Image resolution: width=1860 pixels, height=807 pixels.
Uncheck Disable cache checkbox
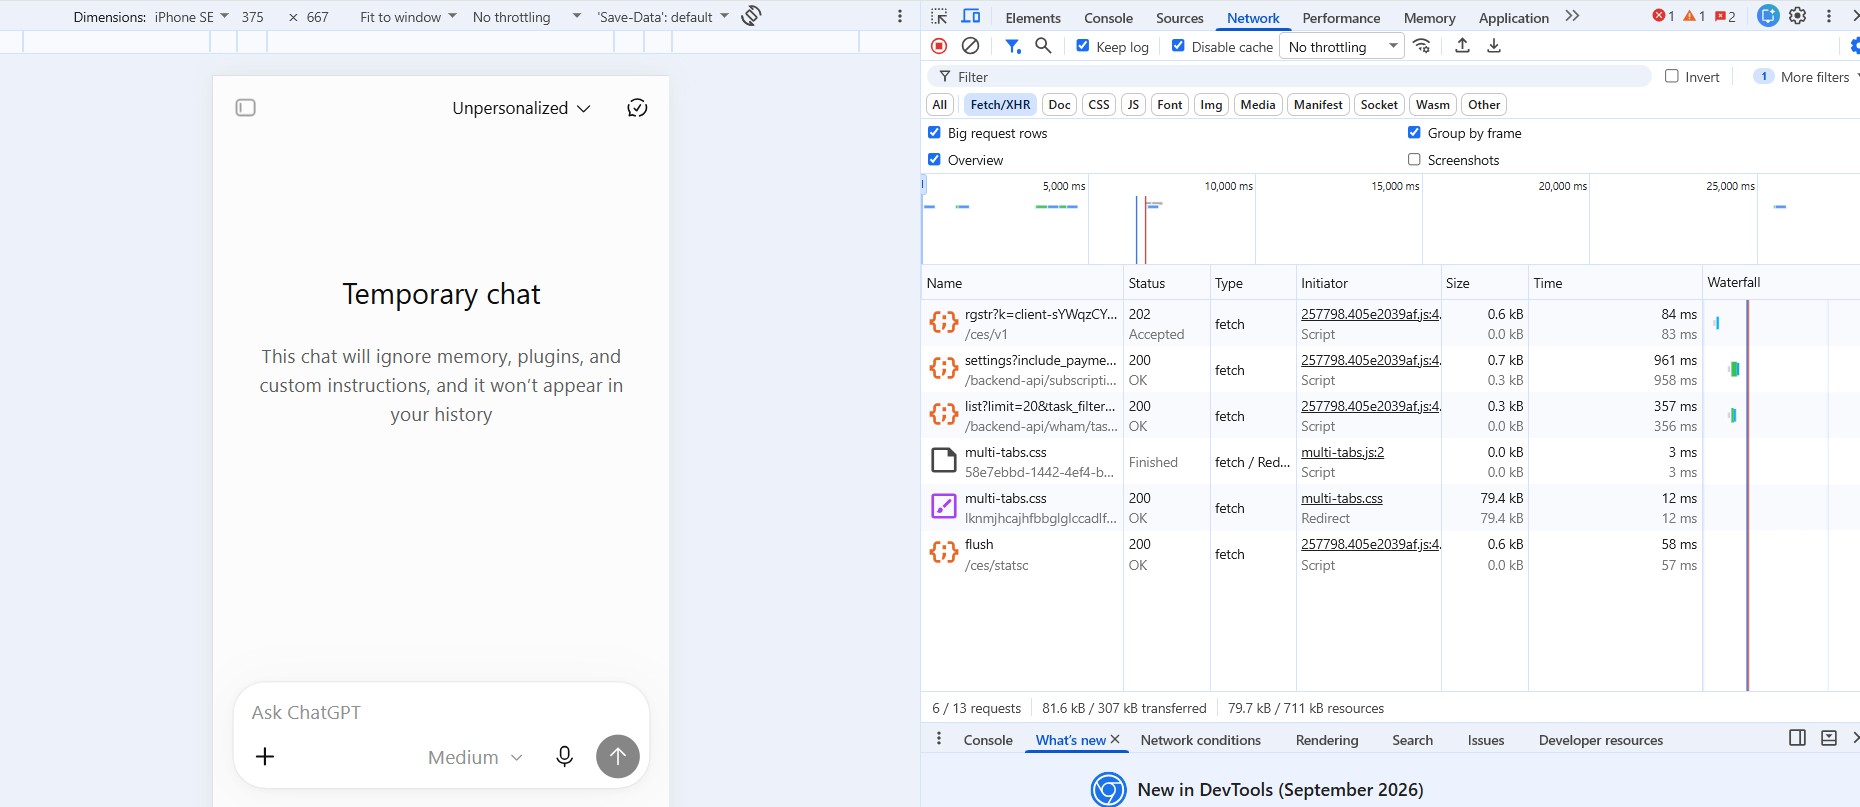click(x=1178, y=45)
